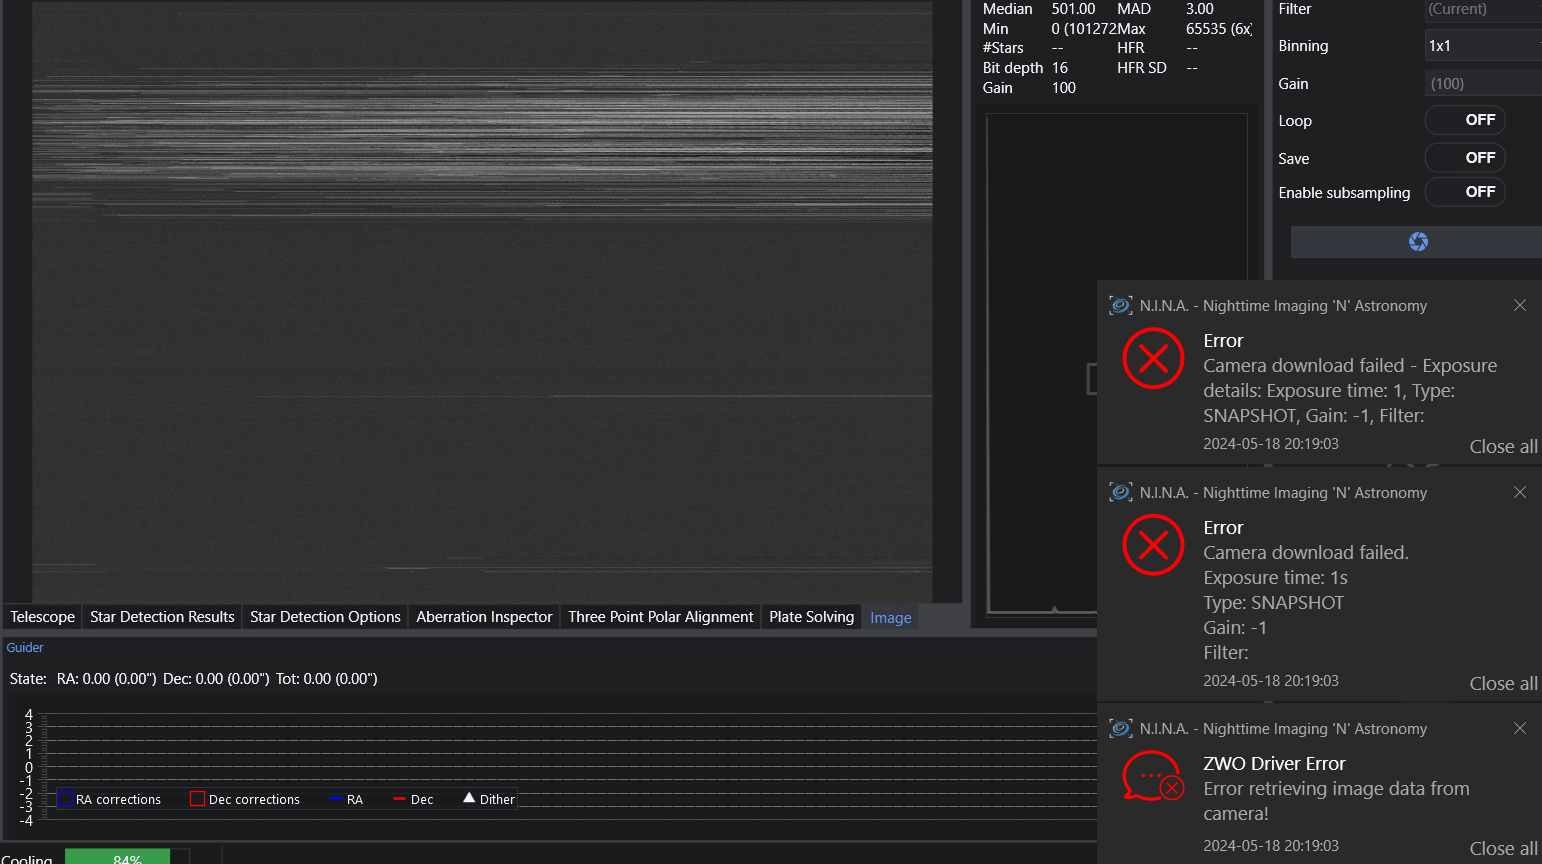The image size is (1542, 864).
Task: Click the Bit depth value 16
Action: [1060, 68]
